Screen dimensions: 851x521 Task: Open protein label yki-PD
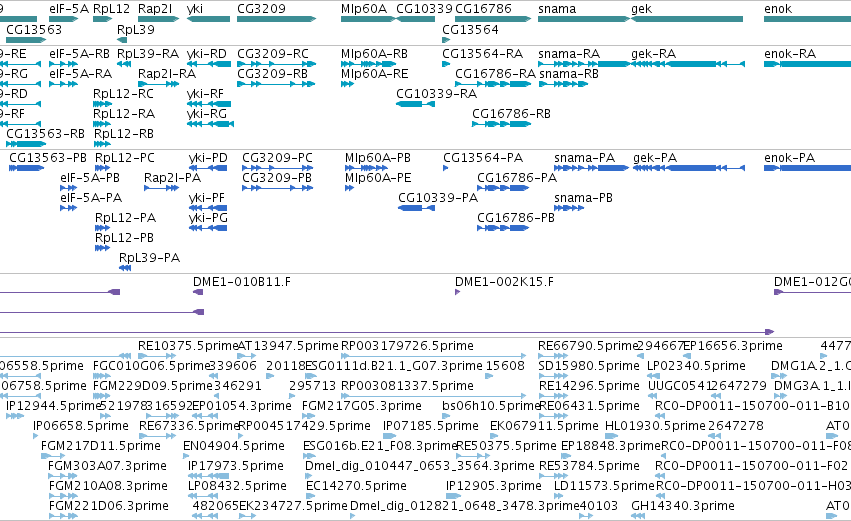208,158
